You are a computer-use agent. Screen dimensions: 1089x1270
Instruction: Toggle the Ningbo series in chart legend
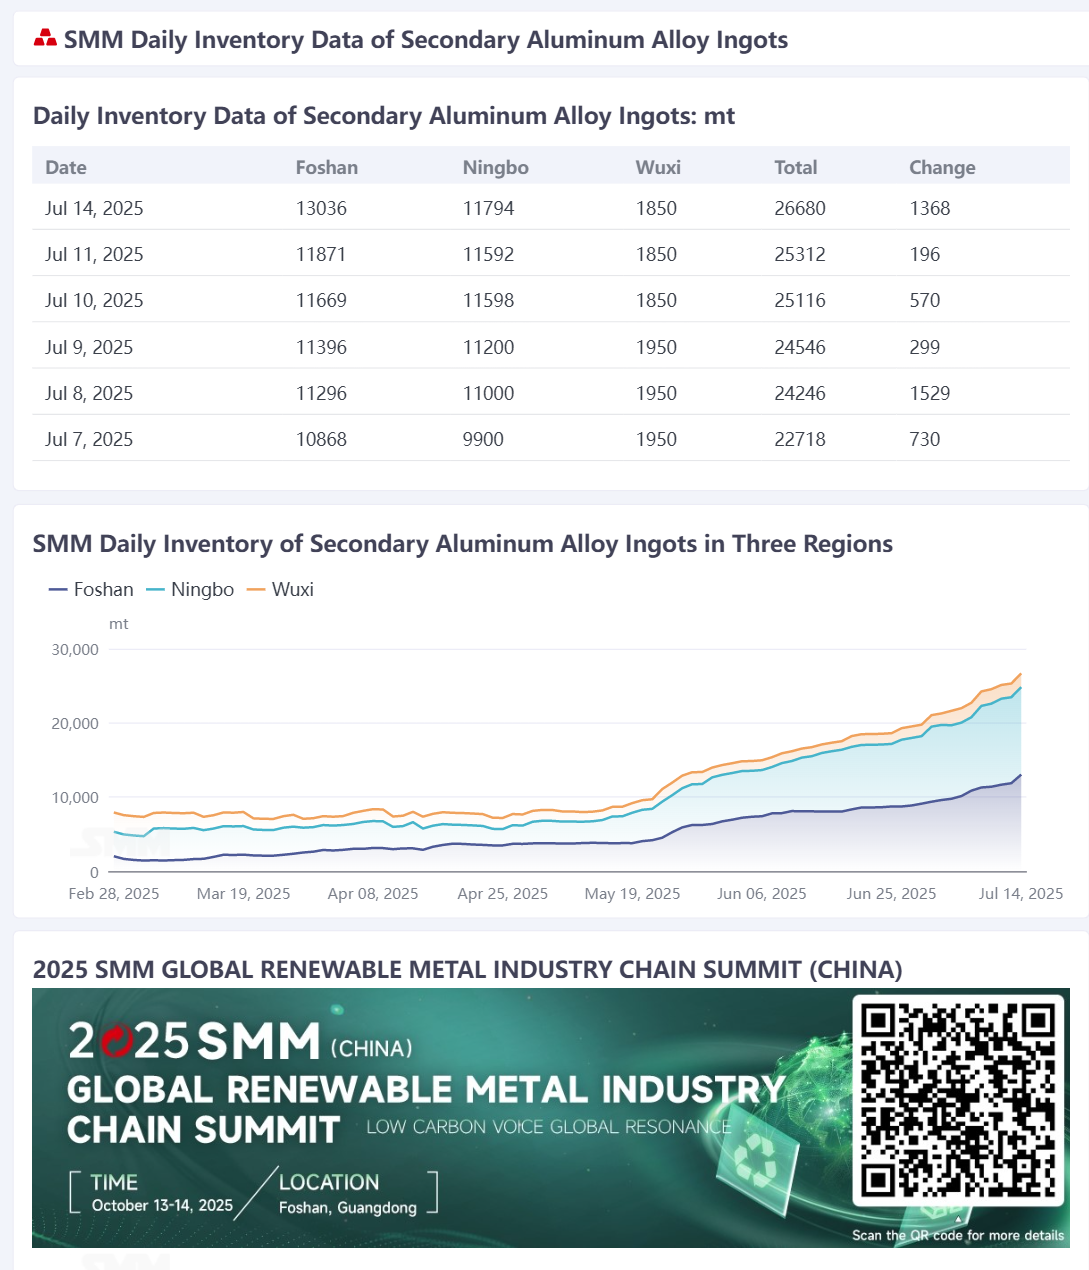(190, 589)
